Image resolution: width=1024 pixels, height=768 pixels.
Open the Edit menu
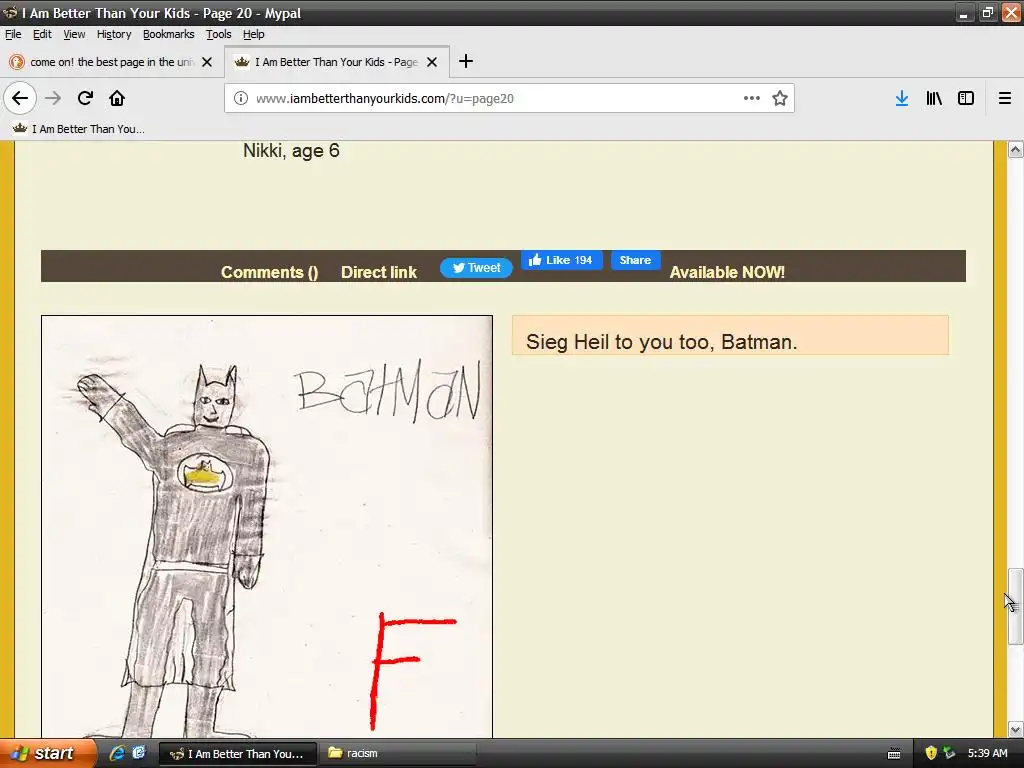[x=42, y=34]
